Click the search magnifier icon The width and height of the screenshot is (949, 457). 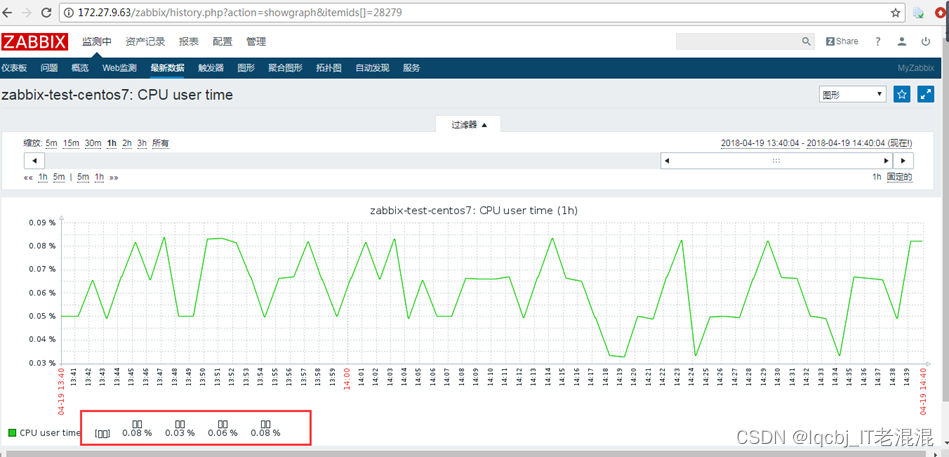(x=806, y=41)
